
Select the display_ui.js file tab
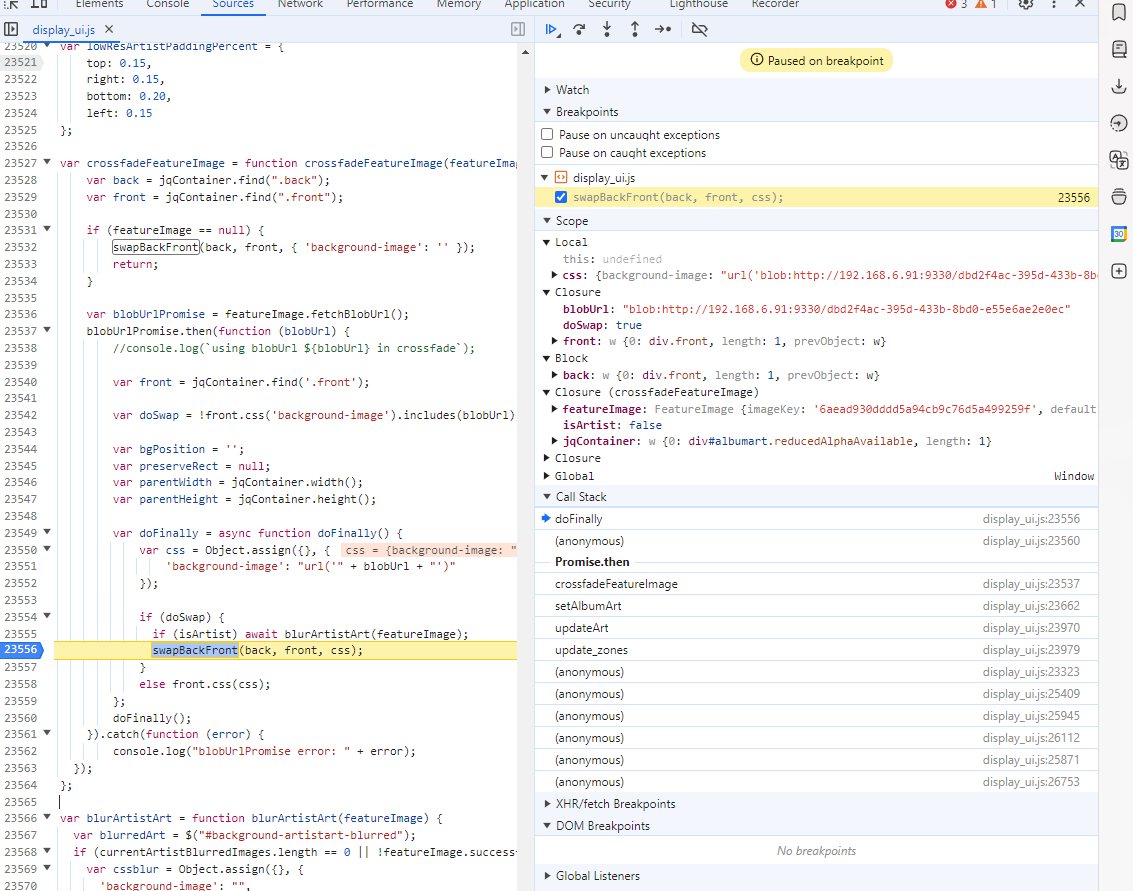64,30
